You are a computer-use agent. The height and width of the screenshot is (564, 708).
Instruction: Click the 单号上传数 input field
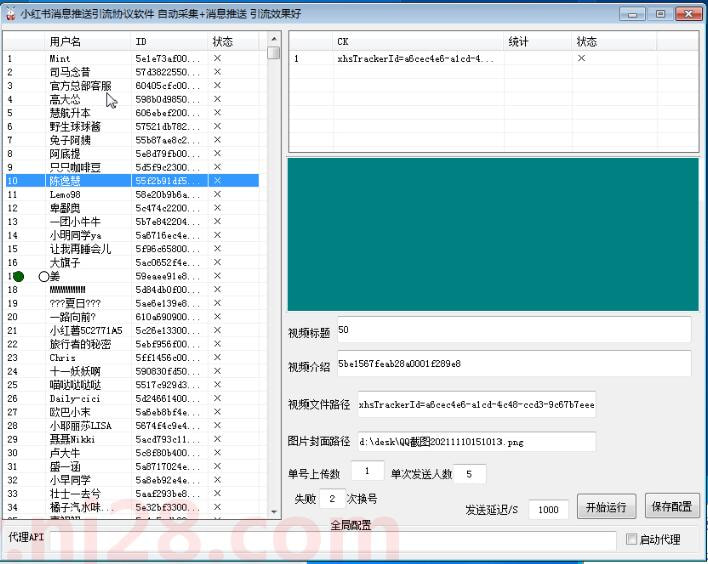(x=368, y=471)
